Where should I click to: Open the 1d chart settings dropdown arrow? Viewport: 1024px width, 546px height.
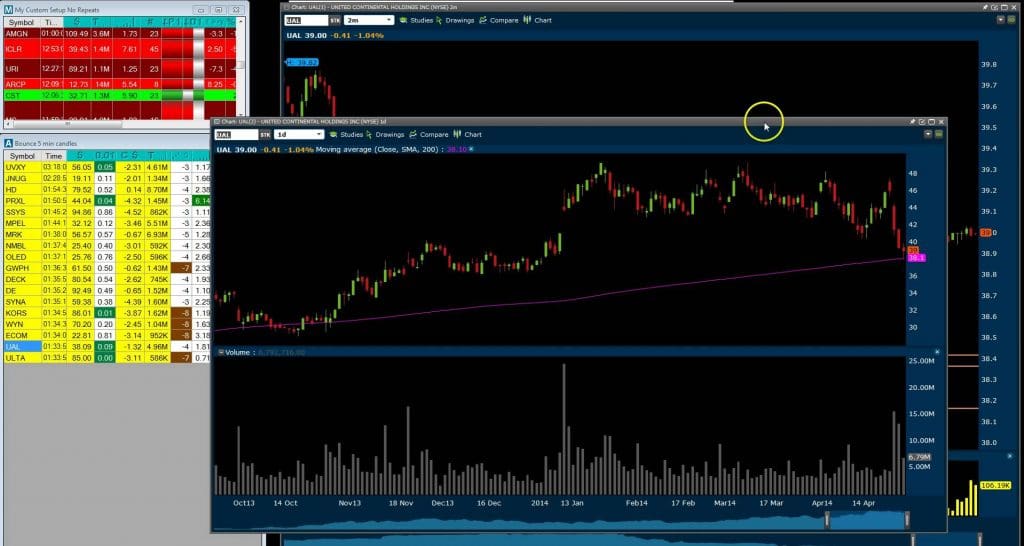927,135
